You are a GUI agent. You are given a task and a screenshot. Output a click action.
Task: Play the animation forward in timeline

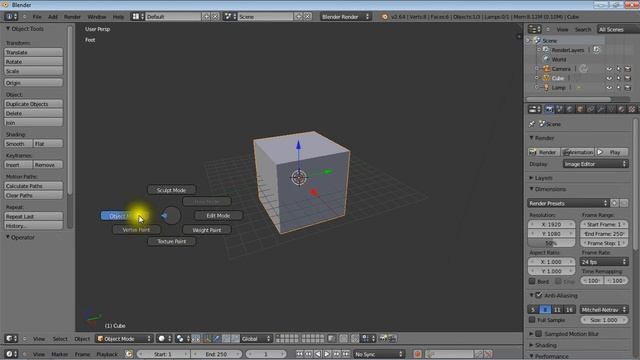coord(327,354)
